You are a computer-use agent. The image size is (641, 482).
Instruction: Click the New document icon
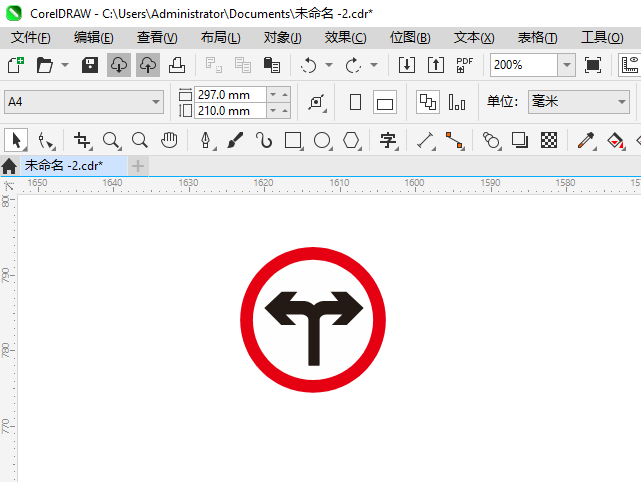click(x=16, y=65)
